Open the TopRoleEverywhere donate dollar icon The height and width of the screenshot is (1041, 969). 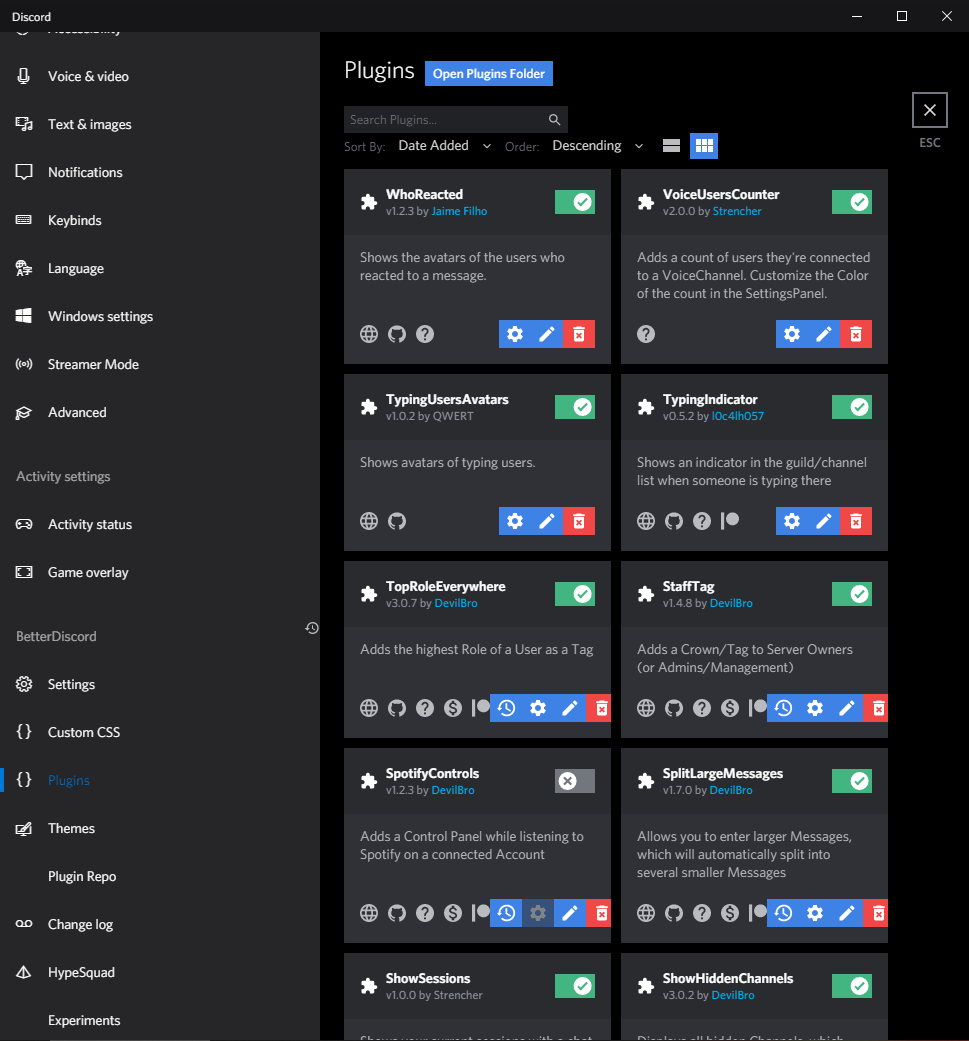(x=453, y=708)
